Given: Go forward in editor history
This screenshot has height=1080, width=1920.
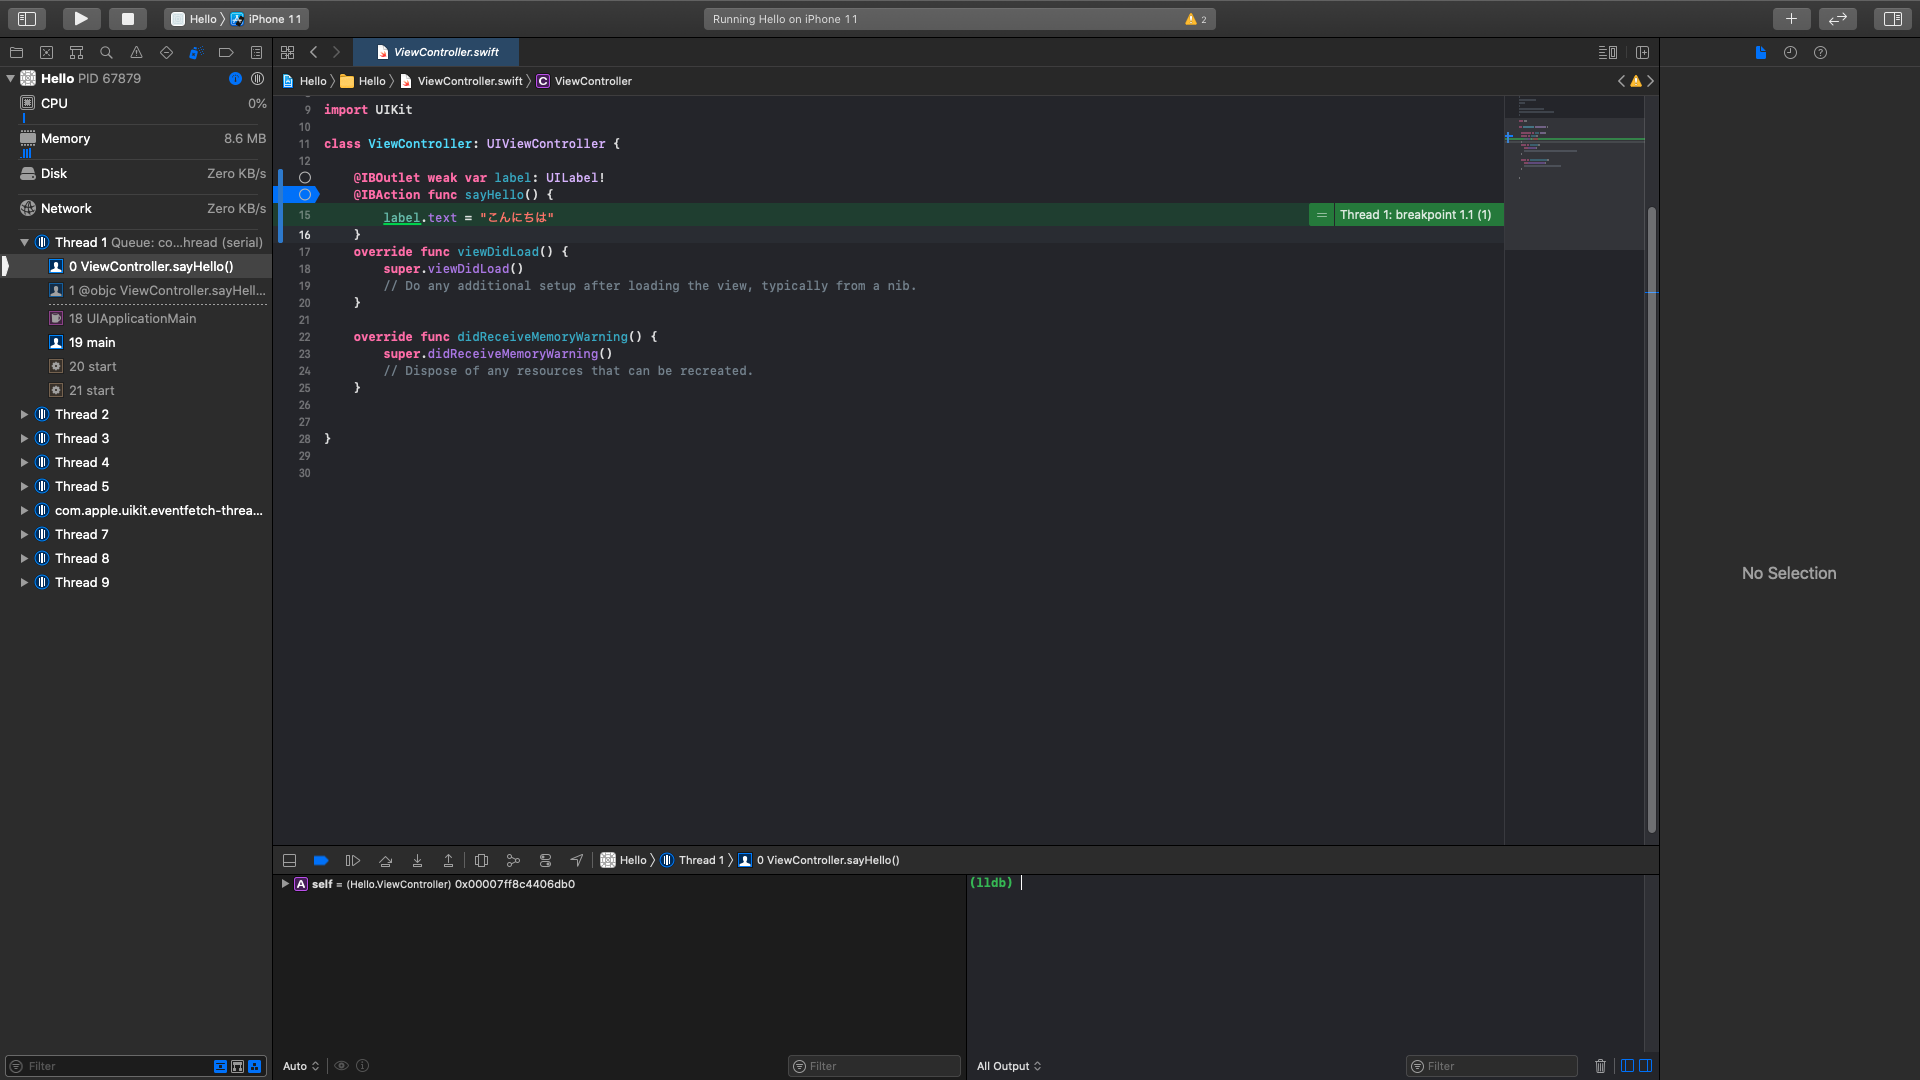Looking at the screenshot, I should click(x=336, y=52).
